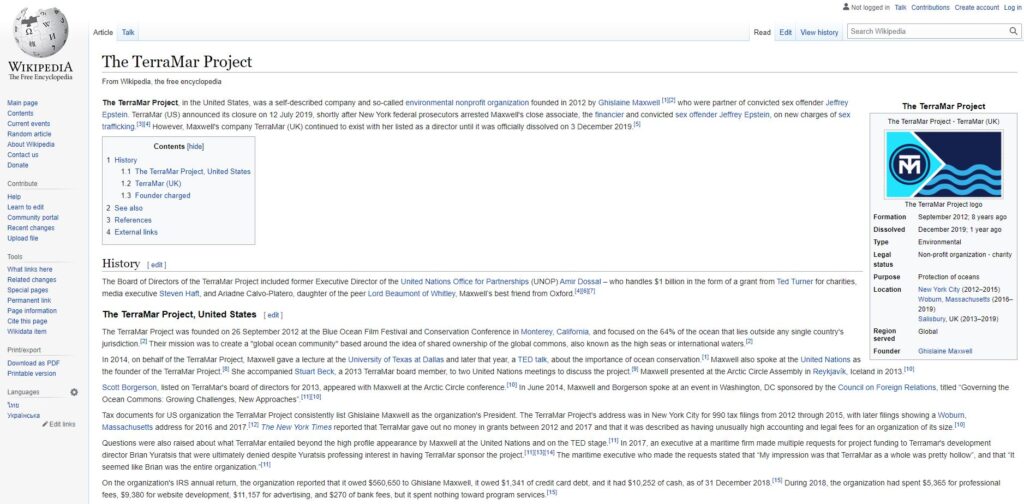
Task: Click Create account
Action: point(976,8)
